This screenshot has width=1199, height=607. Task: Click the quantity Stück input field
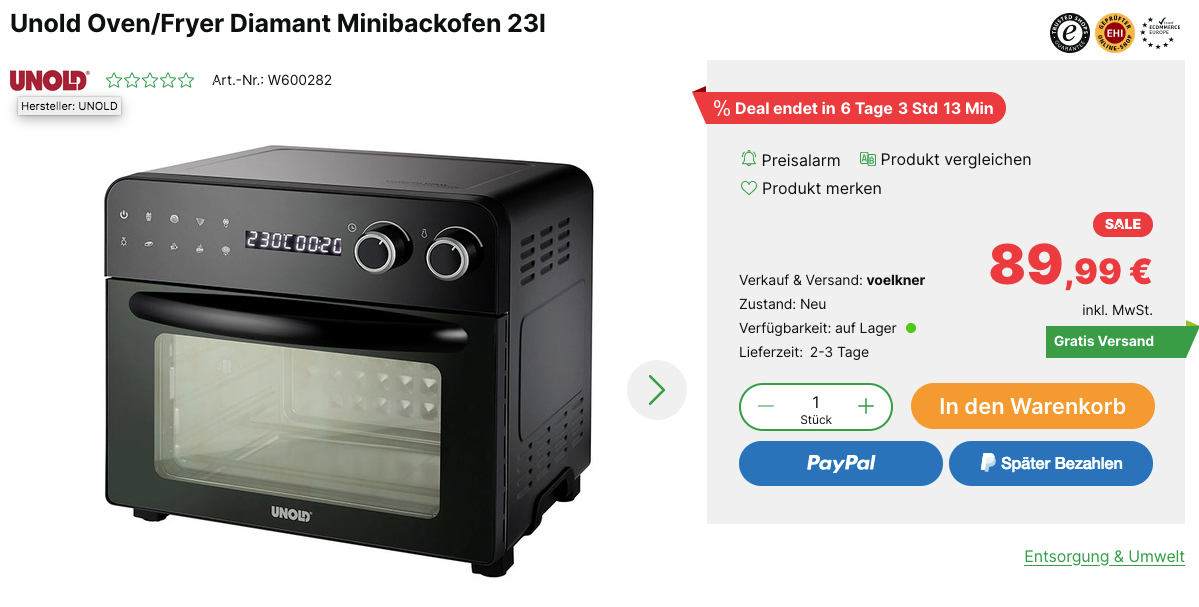[816, 407]
